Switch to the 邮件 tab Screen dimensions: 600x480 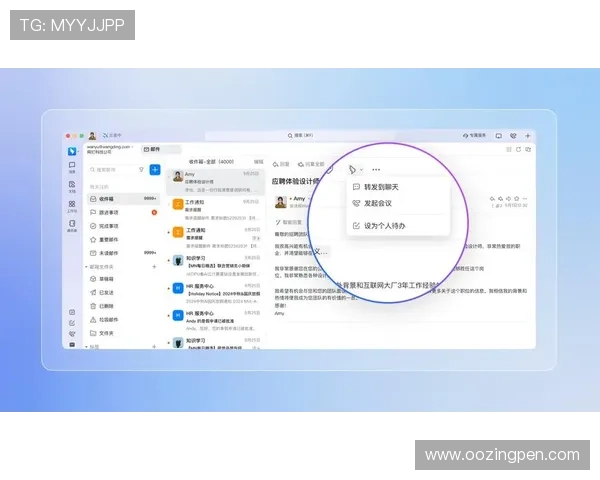[161, 149]
